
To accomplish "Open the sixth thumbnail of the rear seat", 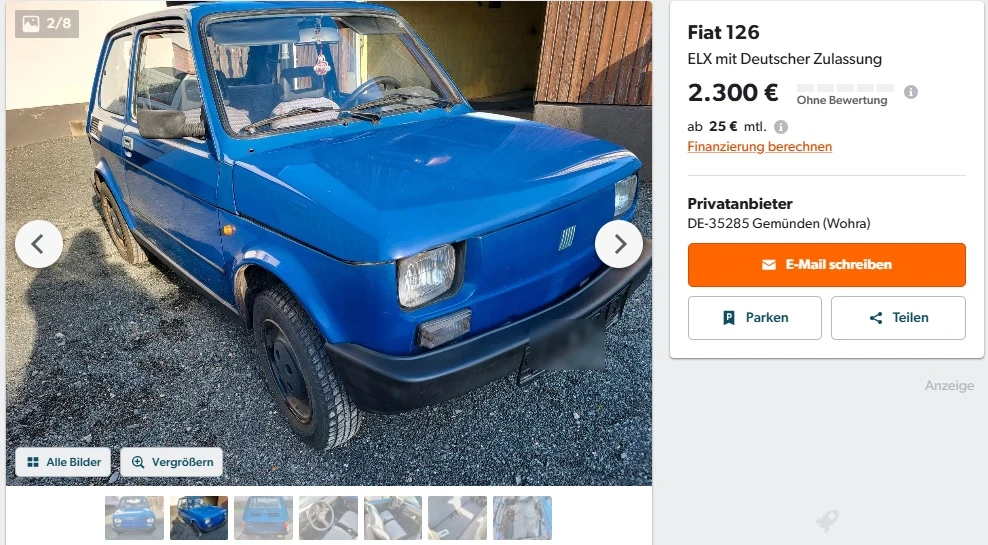I will [457, 518].
